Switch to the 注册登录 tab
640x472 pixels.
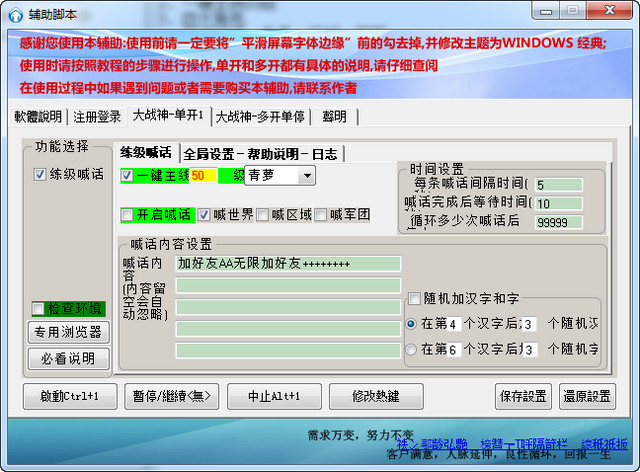97,117
